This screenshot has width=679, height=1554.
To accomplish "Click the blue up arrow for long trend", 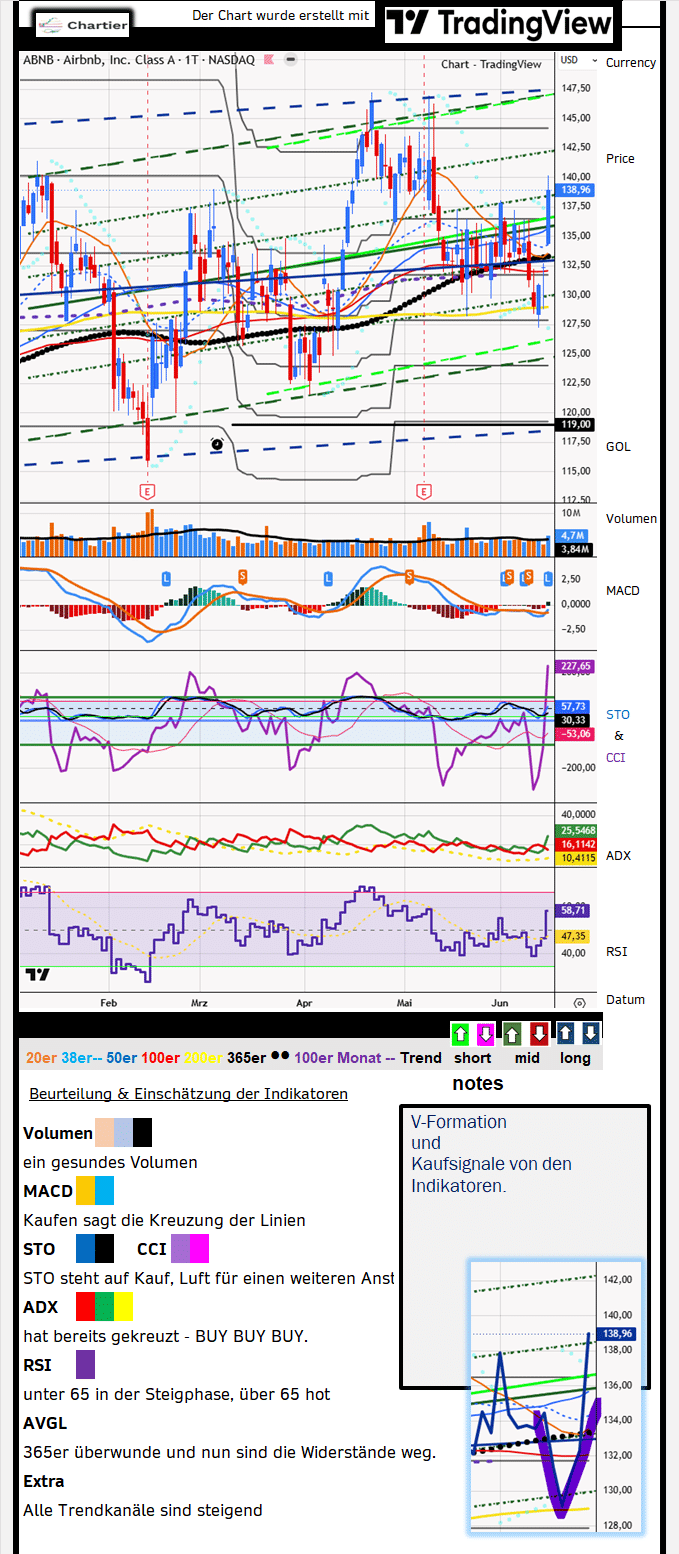I will coord(565,1034).
